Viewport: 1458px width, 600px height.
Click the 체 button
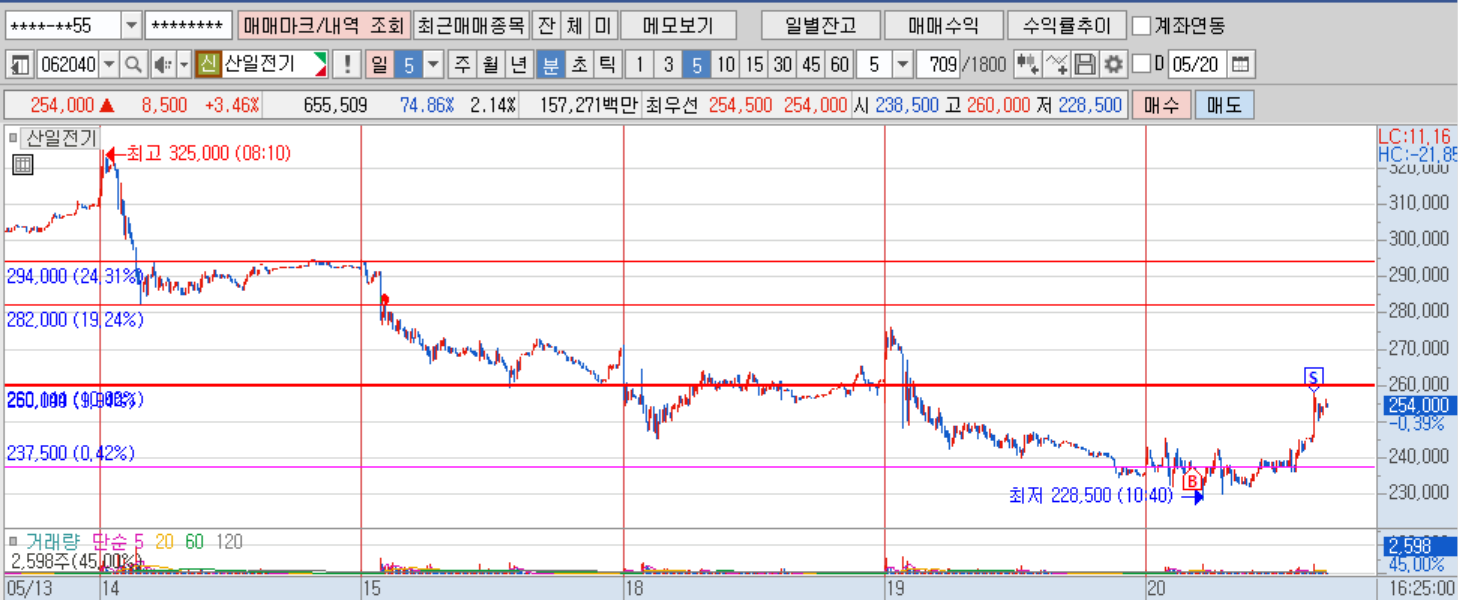coord(573,25)
